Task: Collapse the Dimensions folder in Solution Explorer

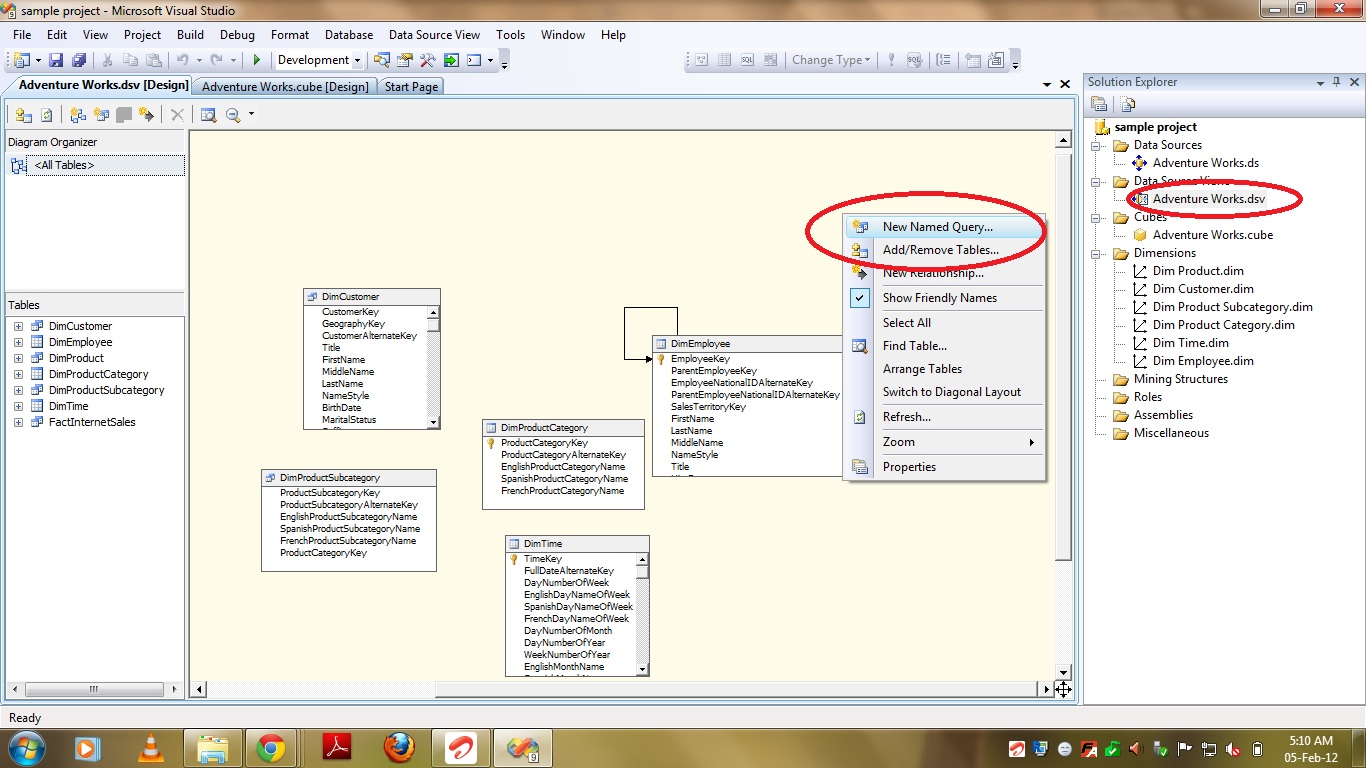Action: click(1097, 254)
